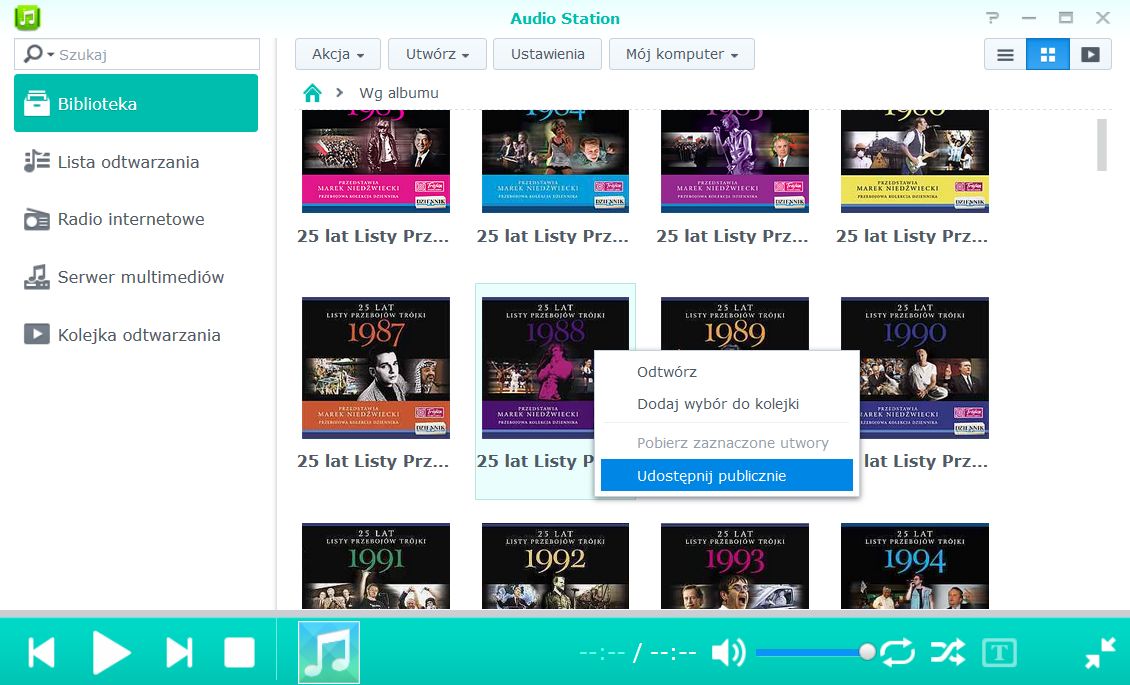Adjust the volume slider

point(814,653)
